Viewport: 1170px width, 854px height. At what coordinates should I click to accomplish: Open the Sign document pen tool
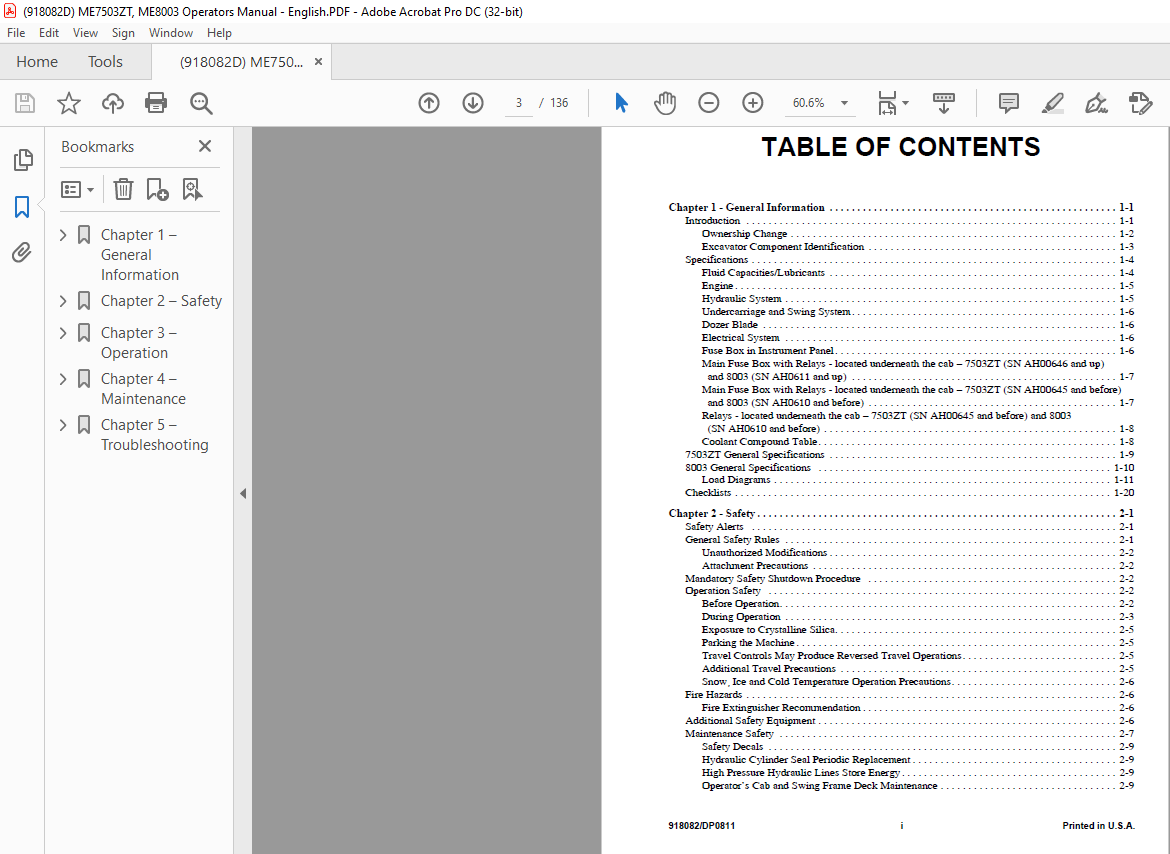[x=1096, y=103]
